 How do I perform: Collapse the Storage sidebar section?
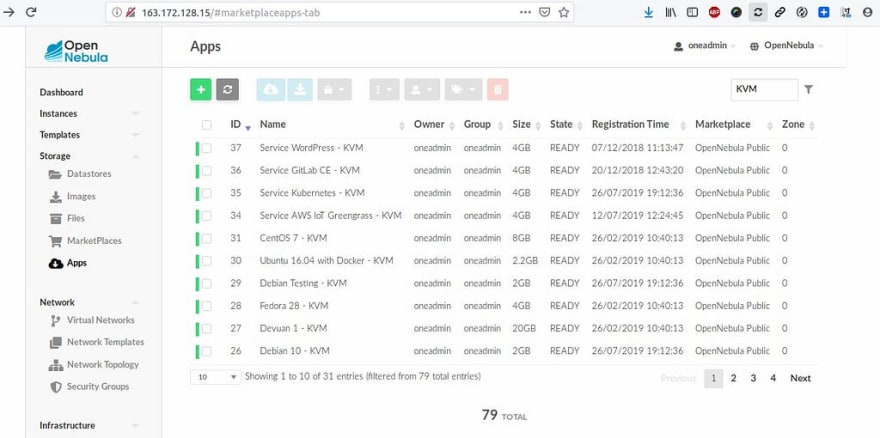(89, 156)
